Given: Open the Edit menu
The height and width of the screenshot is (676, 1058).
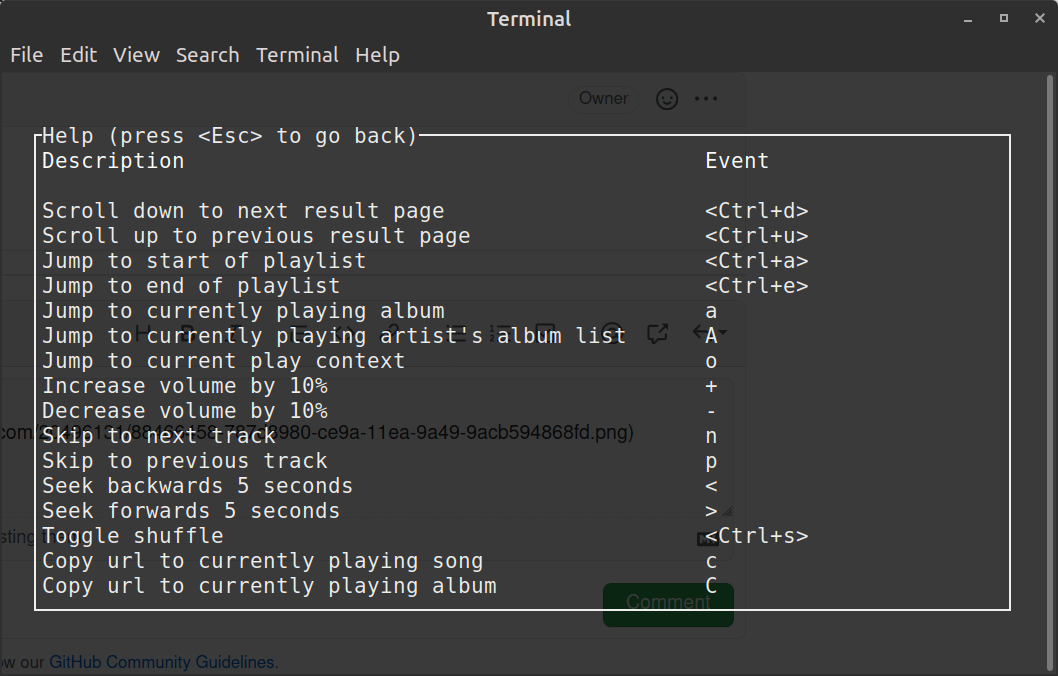Looking at the screenshot, I should click(78, 55).
